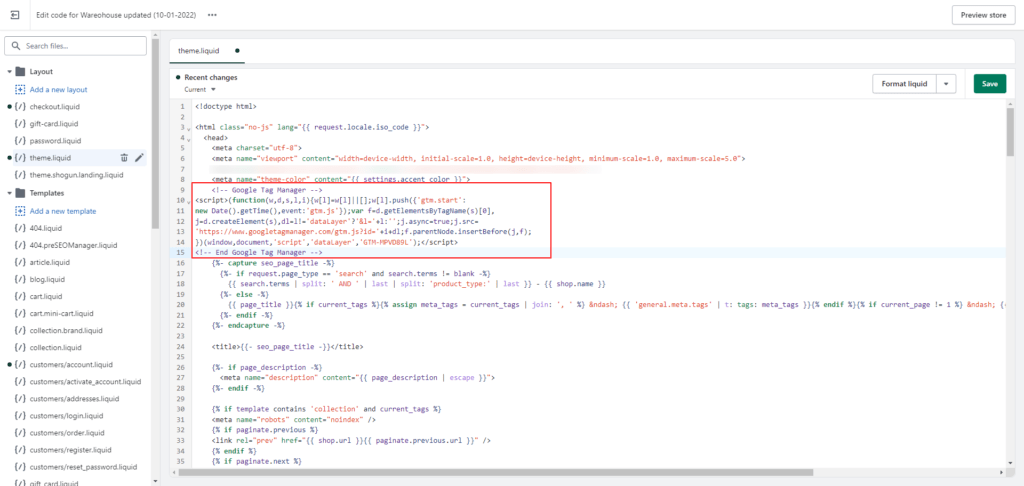Open 404.liquid template

(x=46, y=228)
